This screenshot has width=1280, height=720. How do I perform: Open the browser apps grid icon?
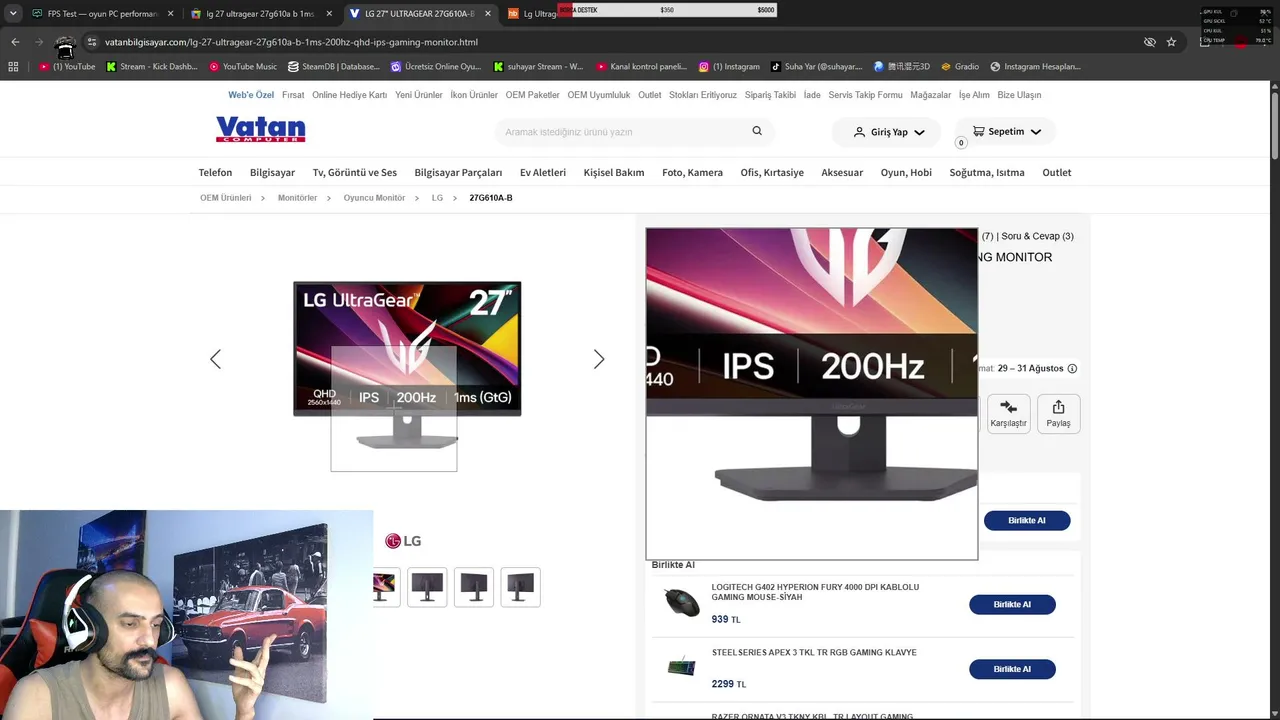[13, 67]
